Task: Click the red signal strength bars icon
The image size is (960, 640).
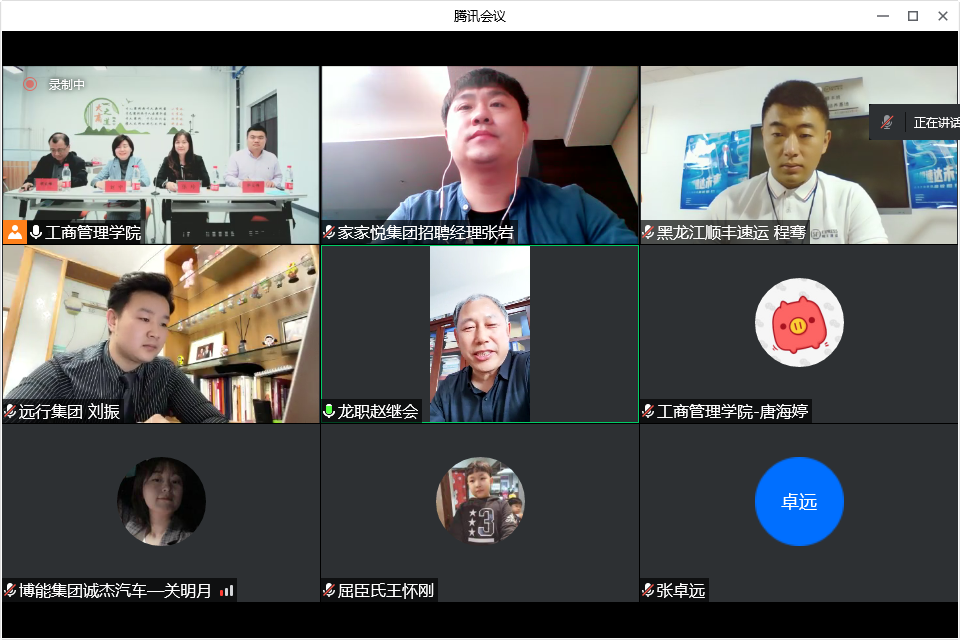Action: click(227, 590)
